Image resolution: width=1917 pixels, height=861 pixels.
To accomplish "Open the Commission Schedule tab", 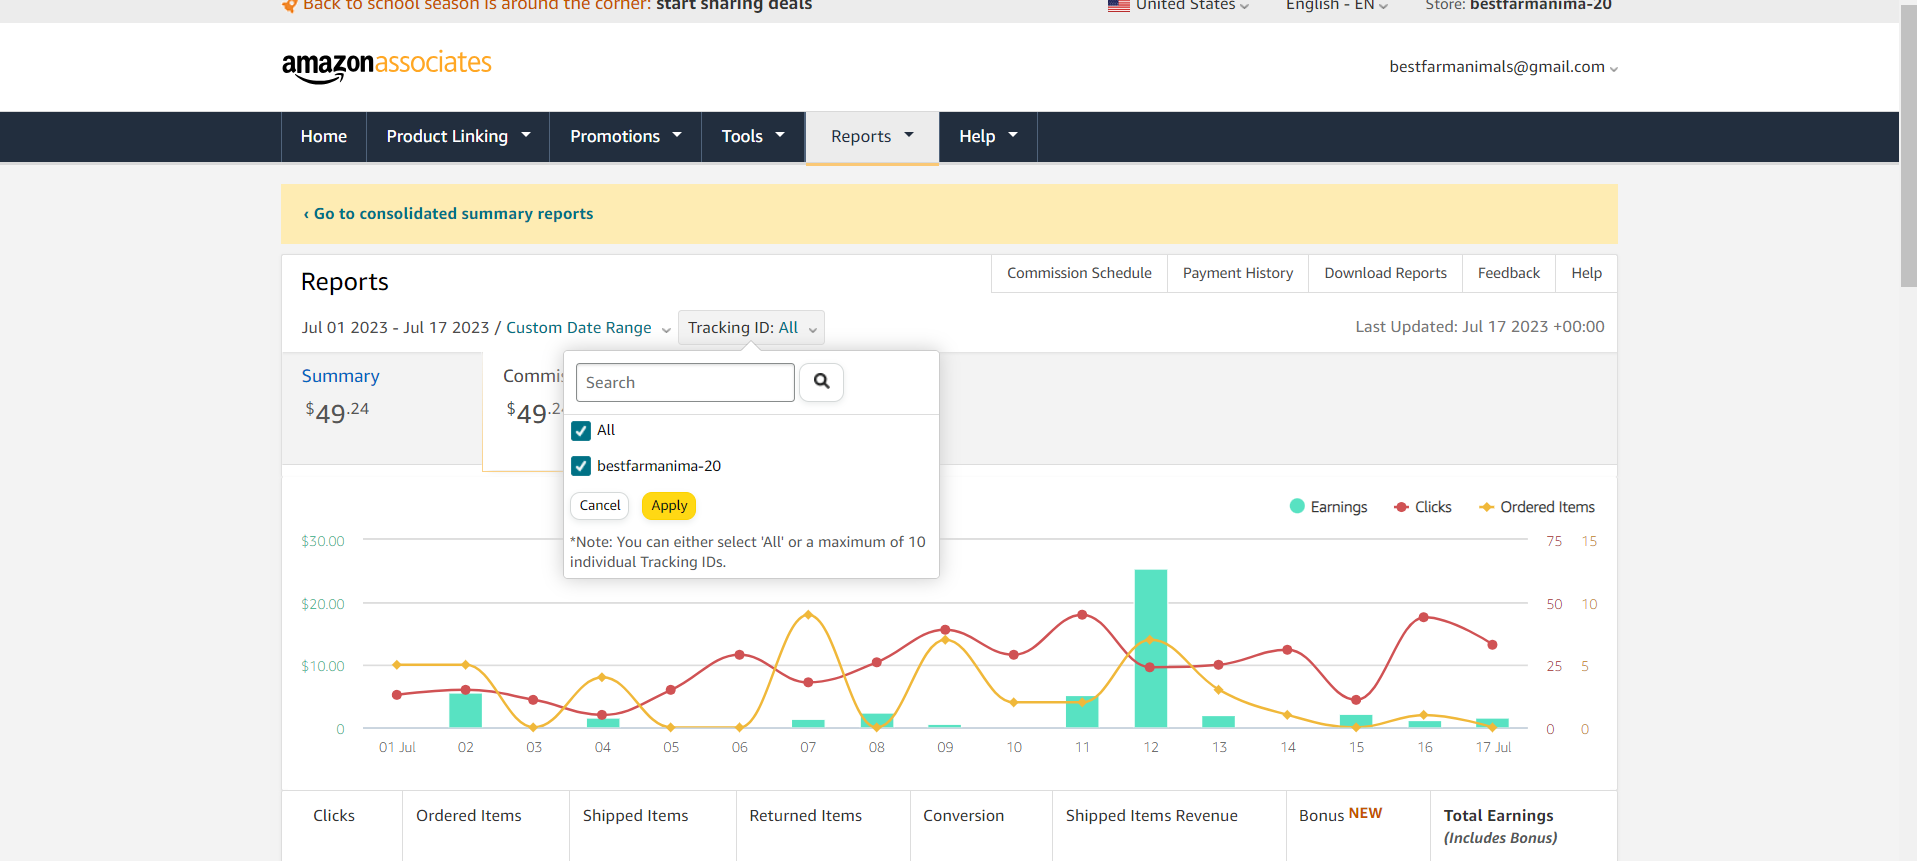I will 1079,273.
